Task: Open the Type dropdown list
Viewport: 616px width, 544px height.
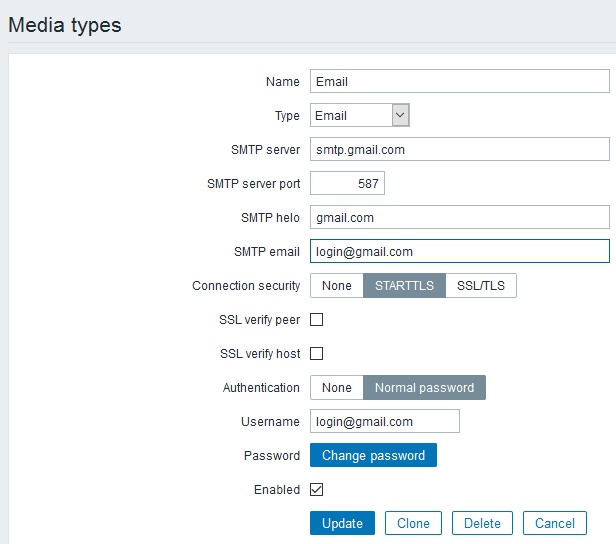Action: pos(359,115)
